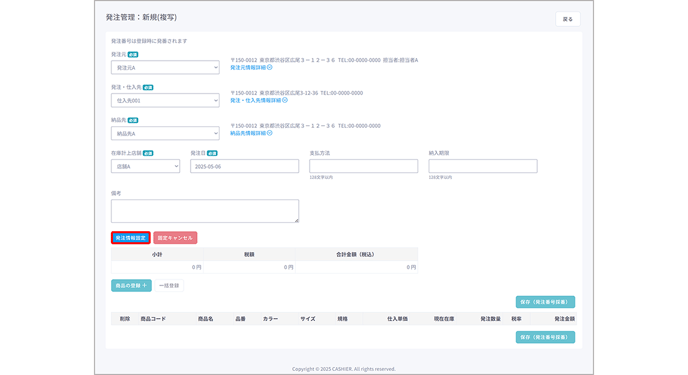Viewport: 688px width, 375px height.
Task: Open the 仕入先001 supplier dropdown
Action: coord(165,100)
